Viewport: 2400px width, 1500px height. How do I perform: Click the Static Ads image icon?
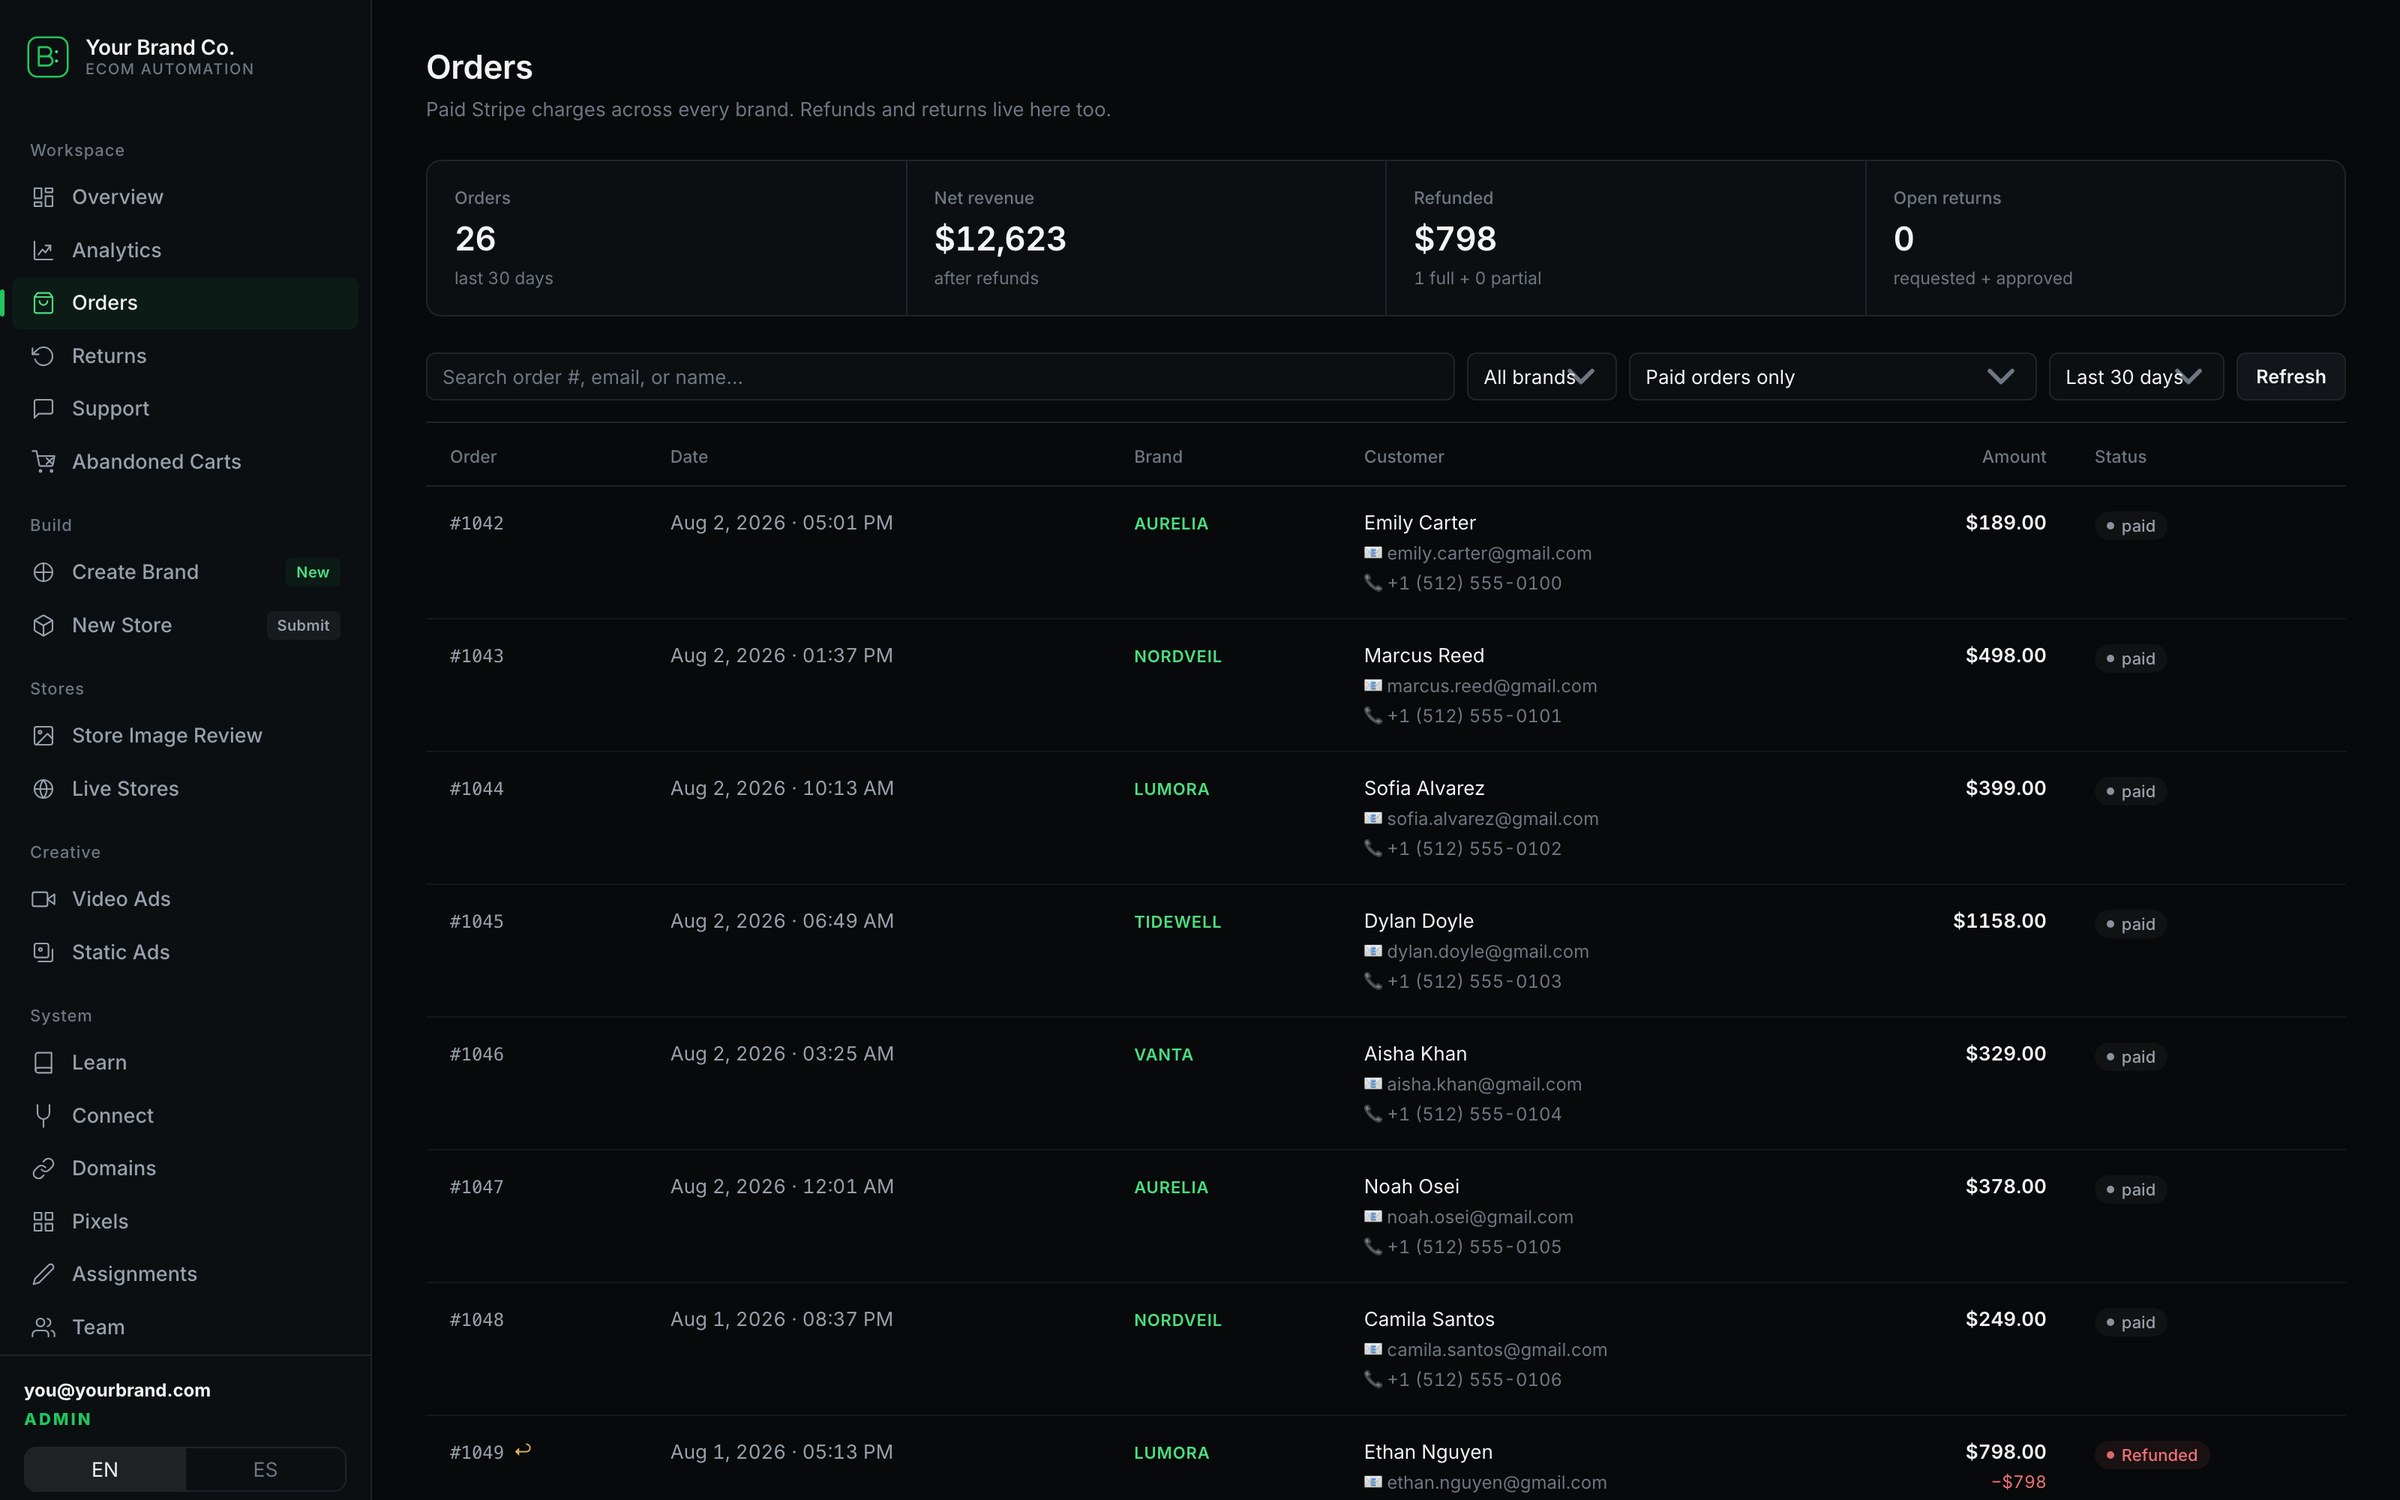pos(43,952)
